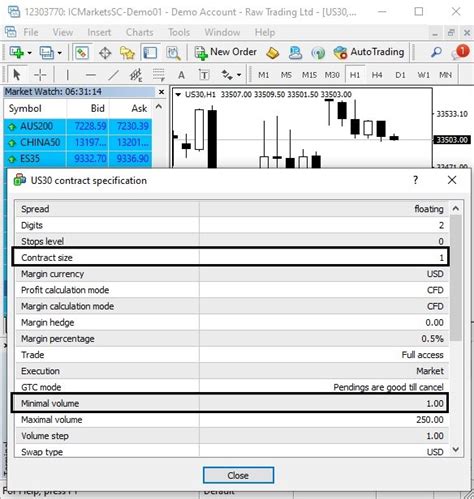The height and width of the screenshot is (499, 474).
Task: Select the Crosshair tool
Action: point(40,75)
